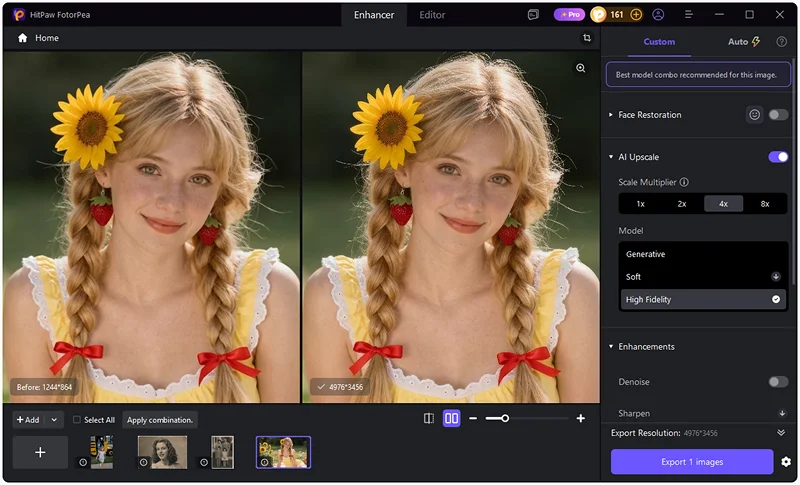Enable the Face Restoration toggle

tap(778, 115)
